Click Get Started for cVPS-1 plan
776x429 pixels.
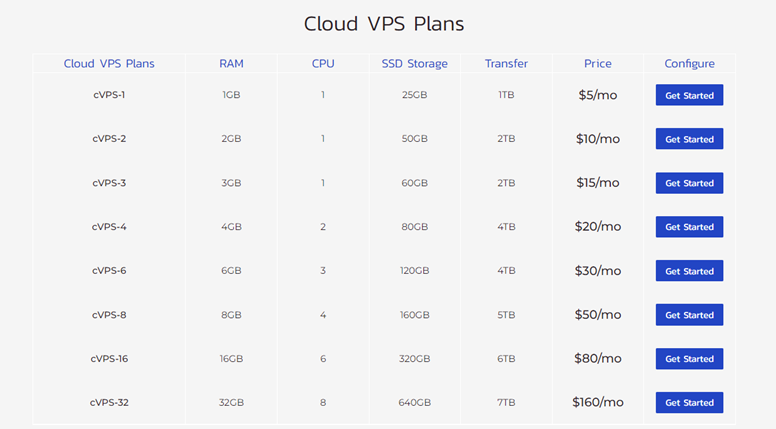(689, 95)
